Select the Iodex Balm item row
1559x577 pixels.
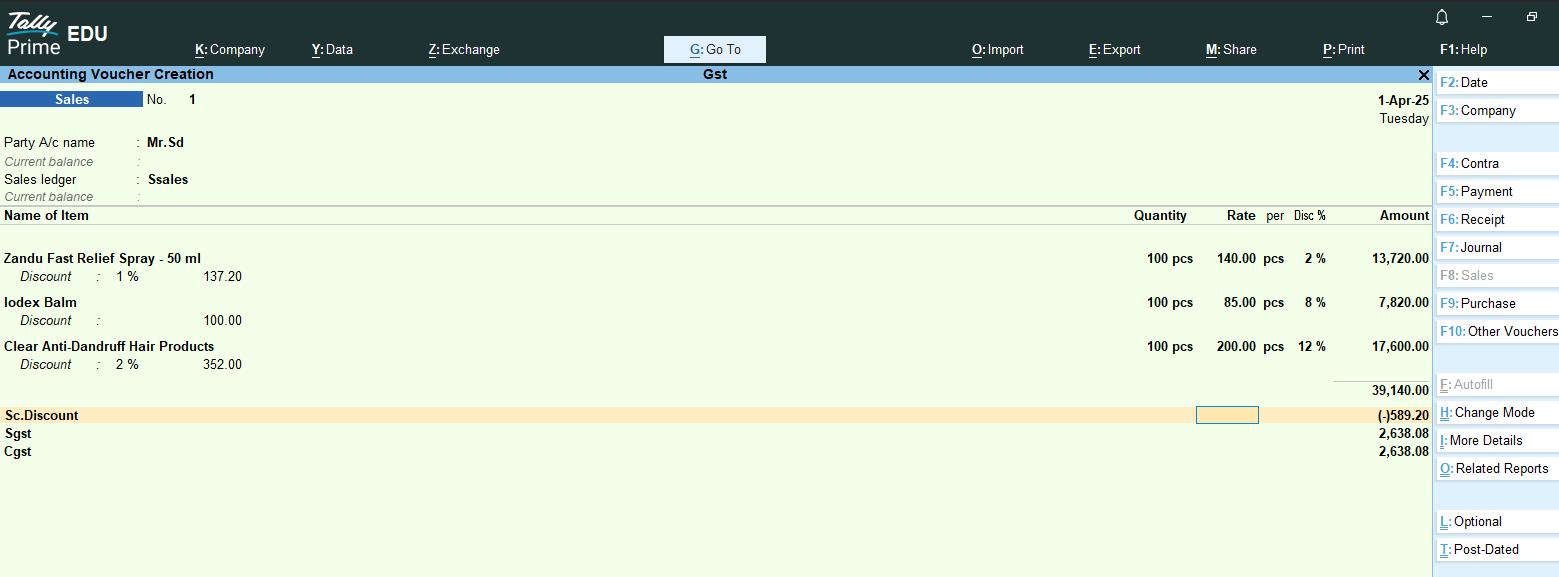pyautogui.click(x=40, y=302)
